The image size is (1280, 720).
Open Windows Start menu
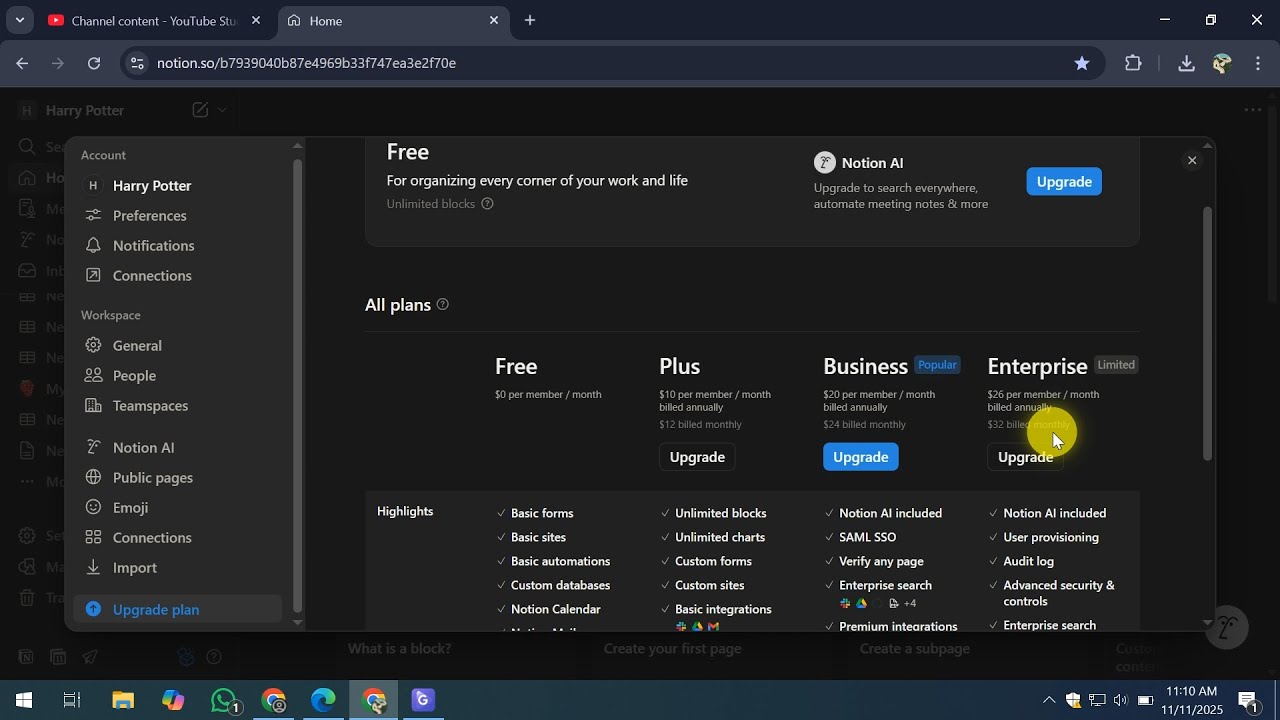24,700
